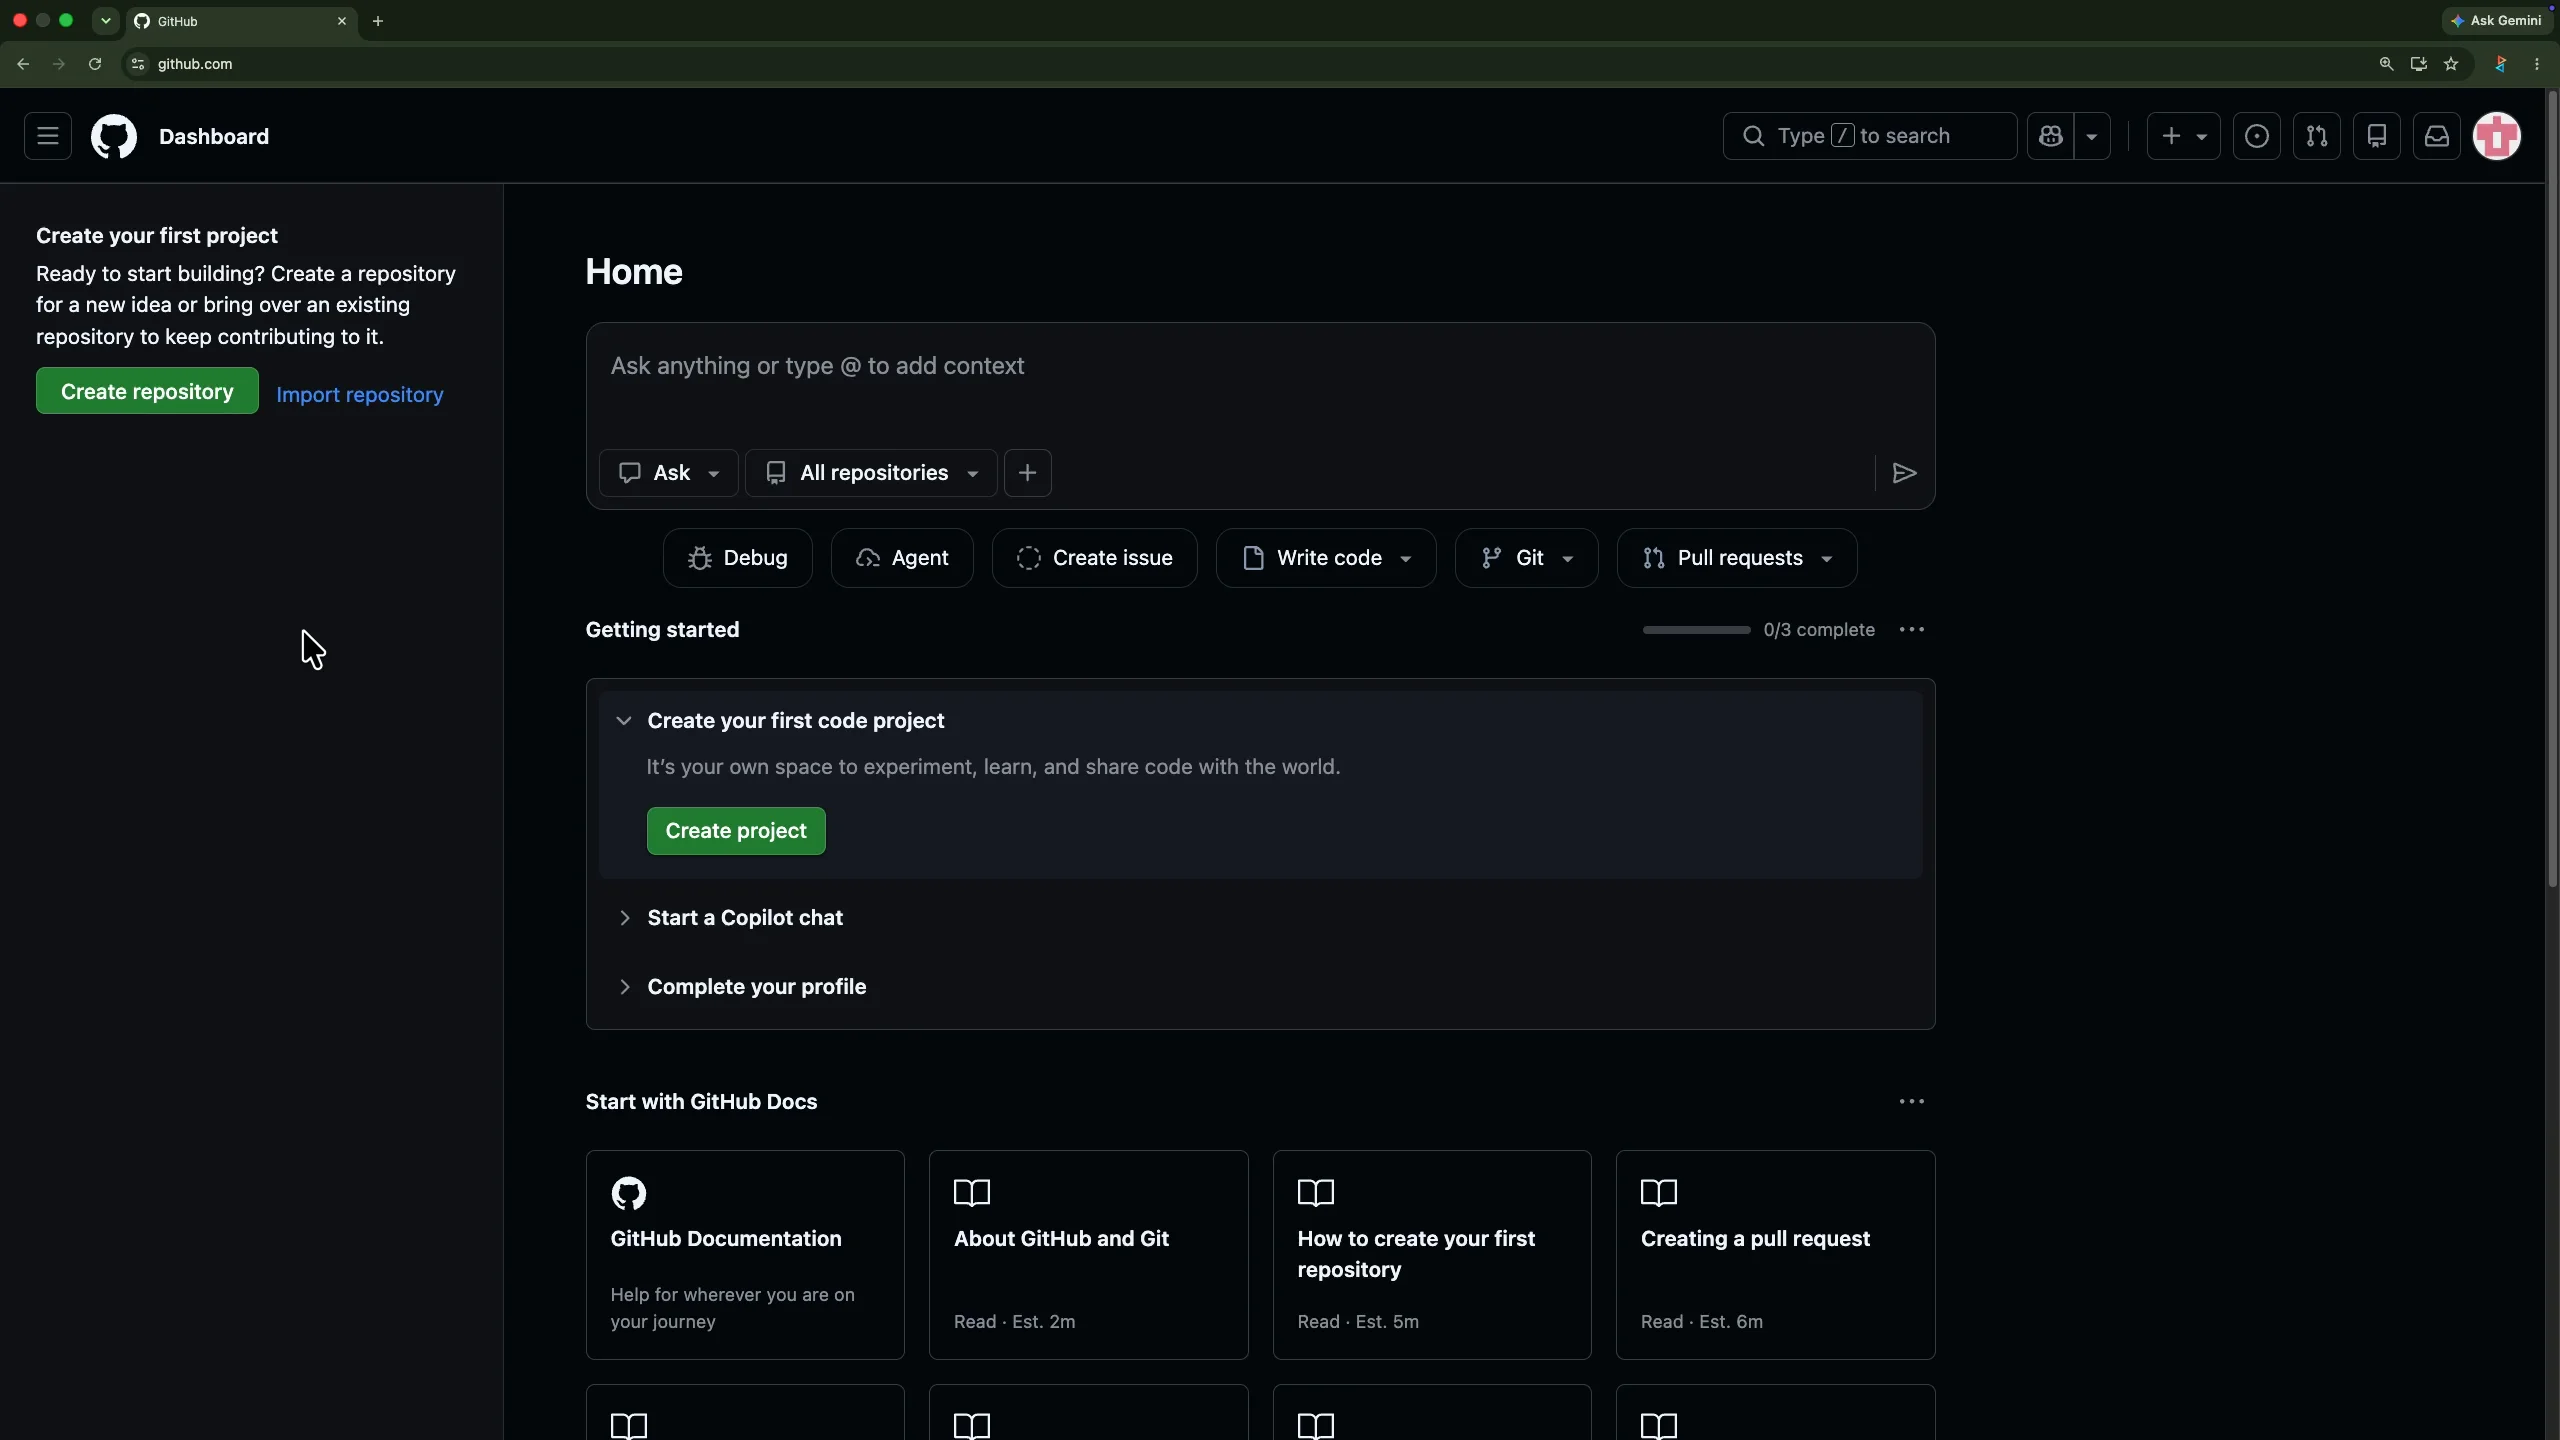Open the browser three-dot menu

pyautogui.click(x=2537, y=64)
